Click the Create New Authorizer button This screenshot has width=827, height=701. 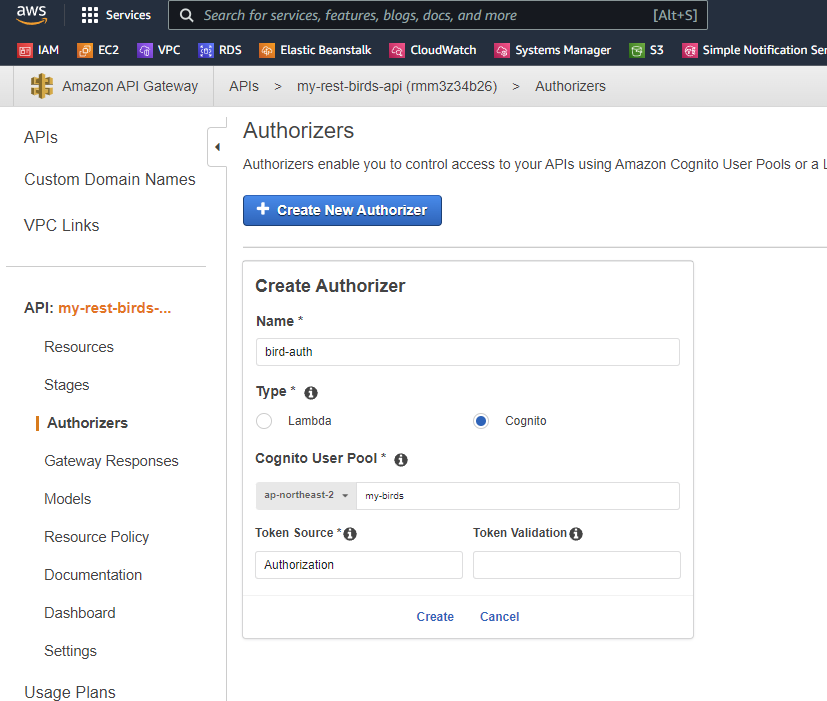[x=342, y=210]
